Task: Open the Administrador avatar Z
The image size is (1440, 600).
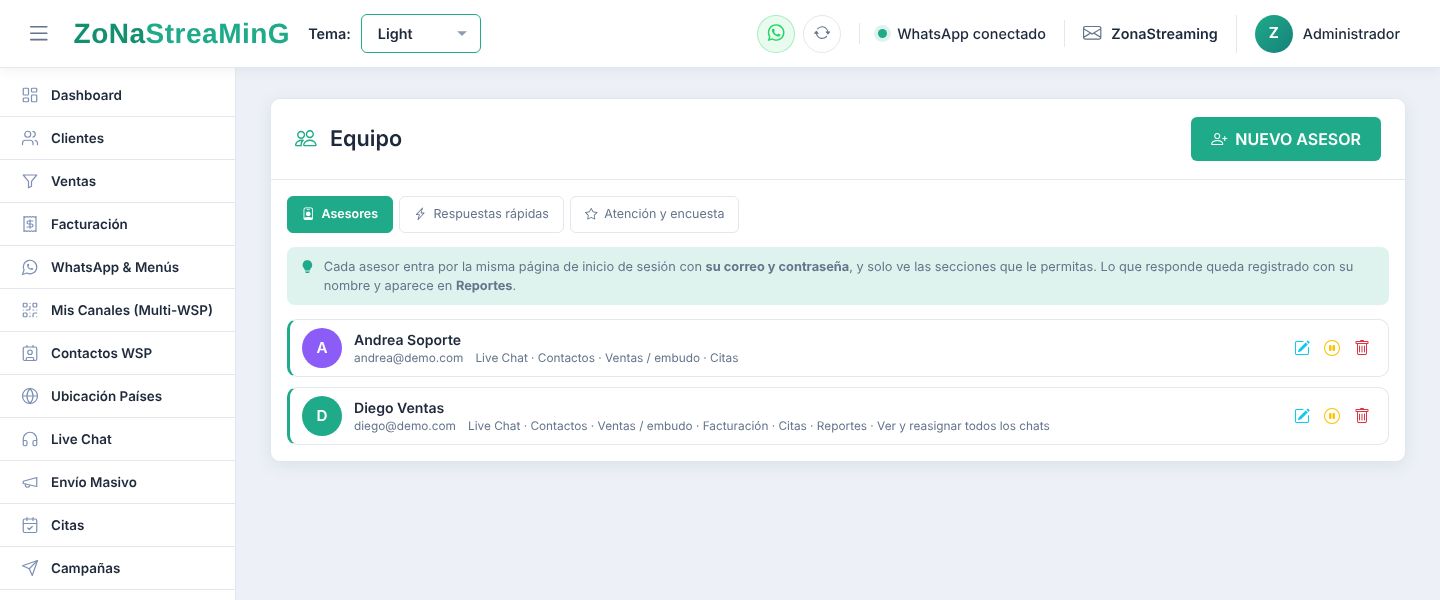Action: (1274, 34)
